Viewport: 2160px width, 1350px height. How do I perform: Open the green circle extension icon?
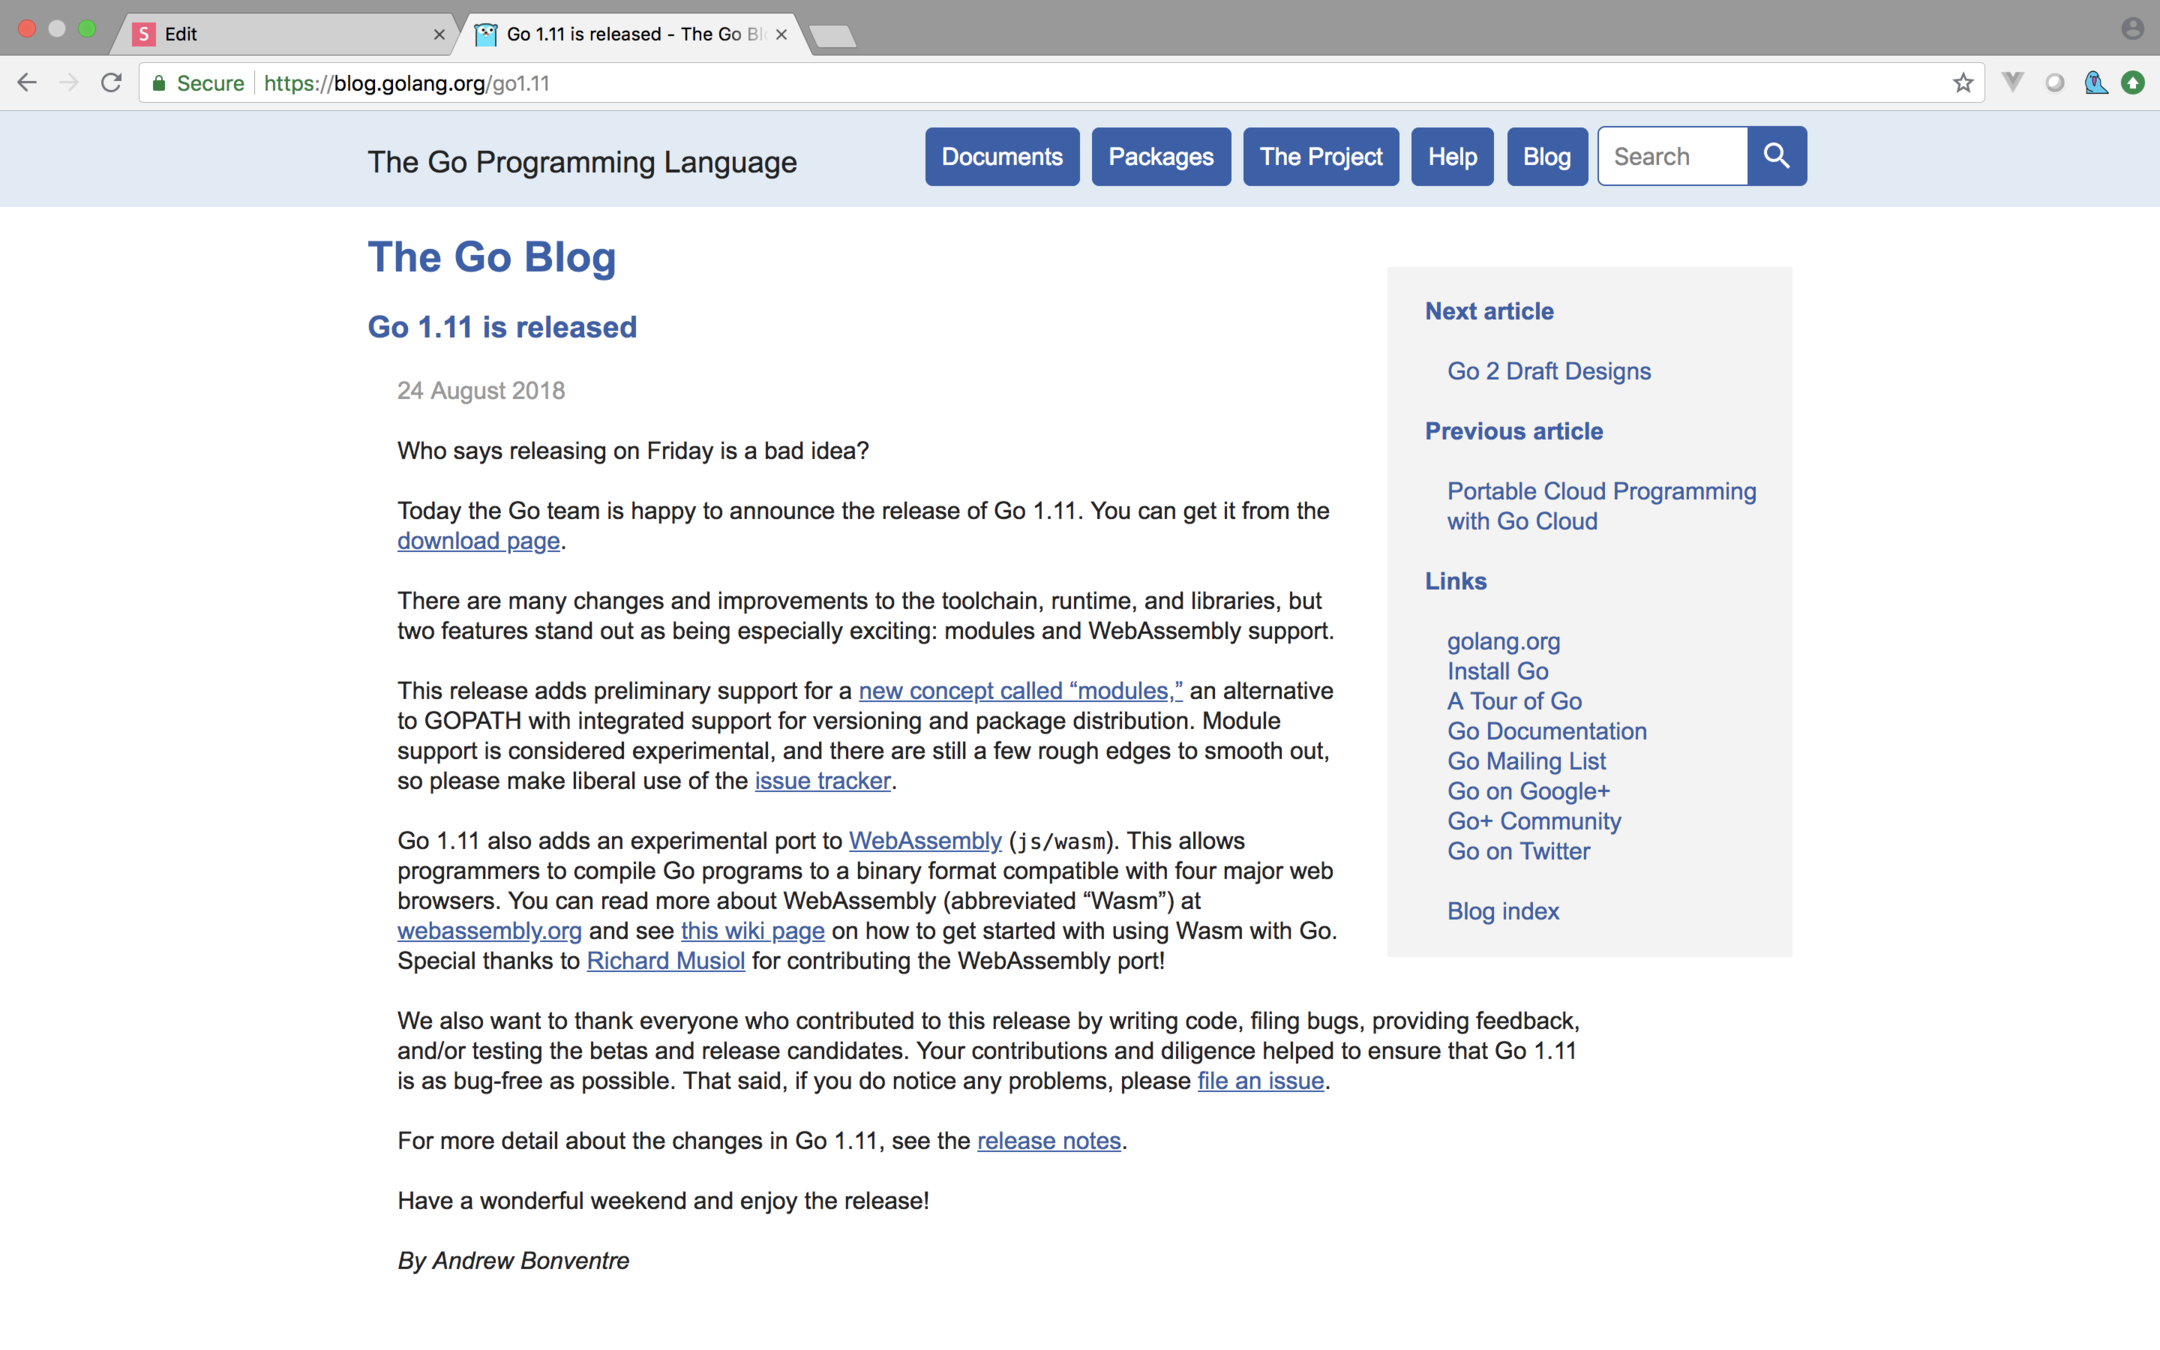pos(2133,83)
